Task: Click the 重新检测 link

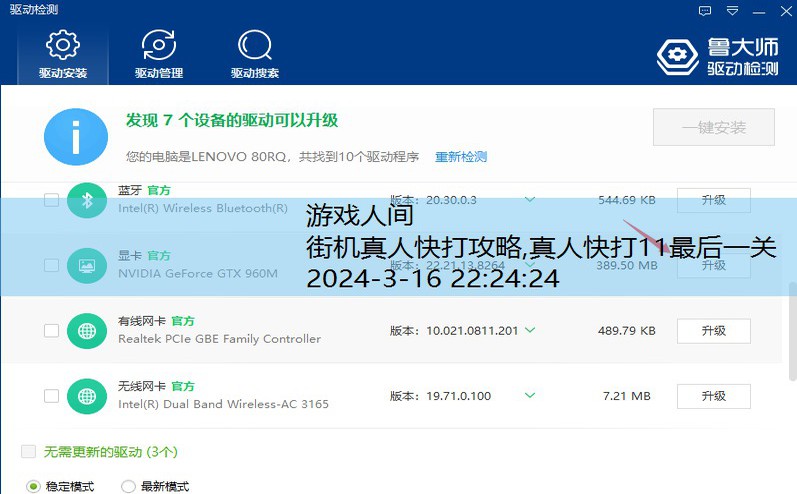Action: (x=461, y=157)
